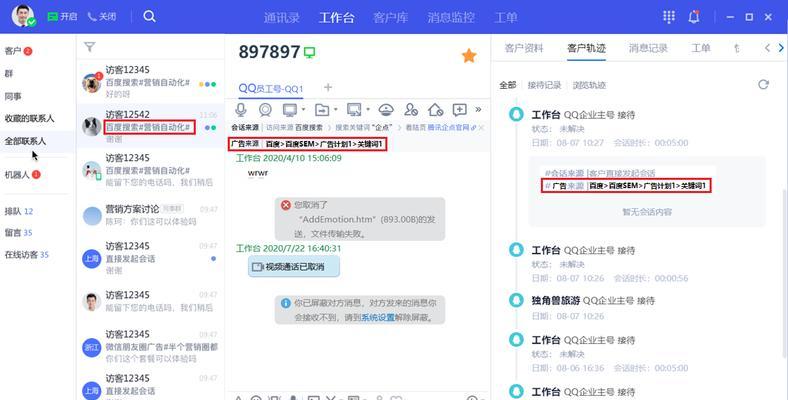
Task: Click the send file folder icon
Action: [322, 110]
